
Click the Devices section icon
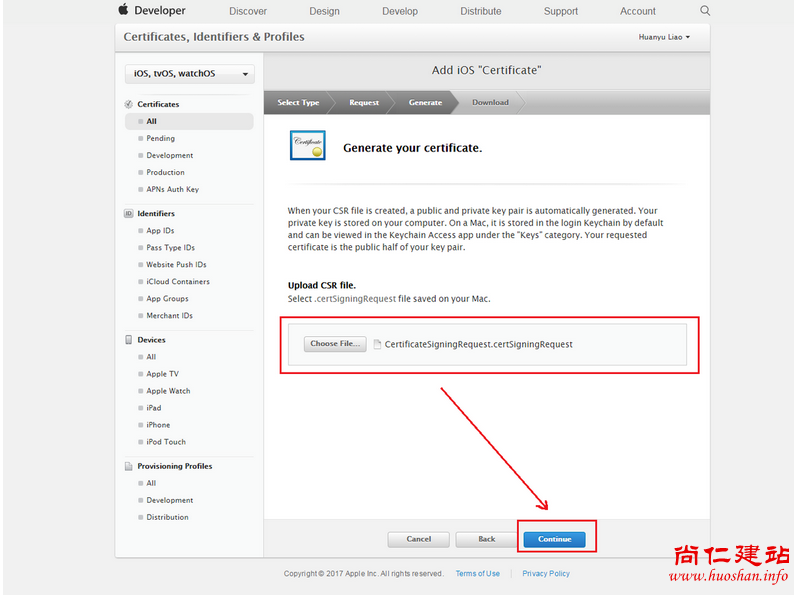coord(128,340)
